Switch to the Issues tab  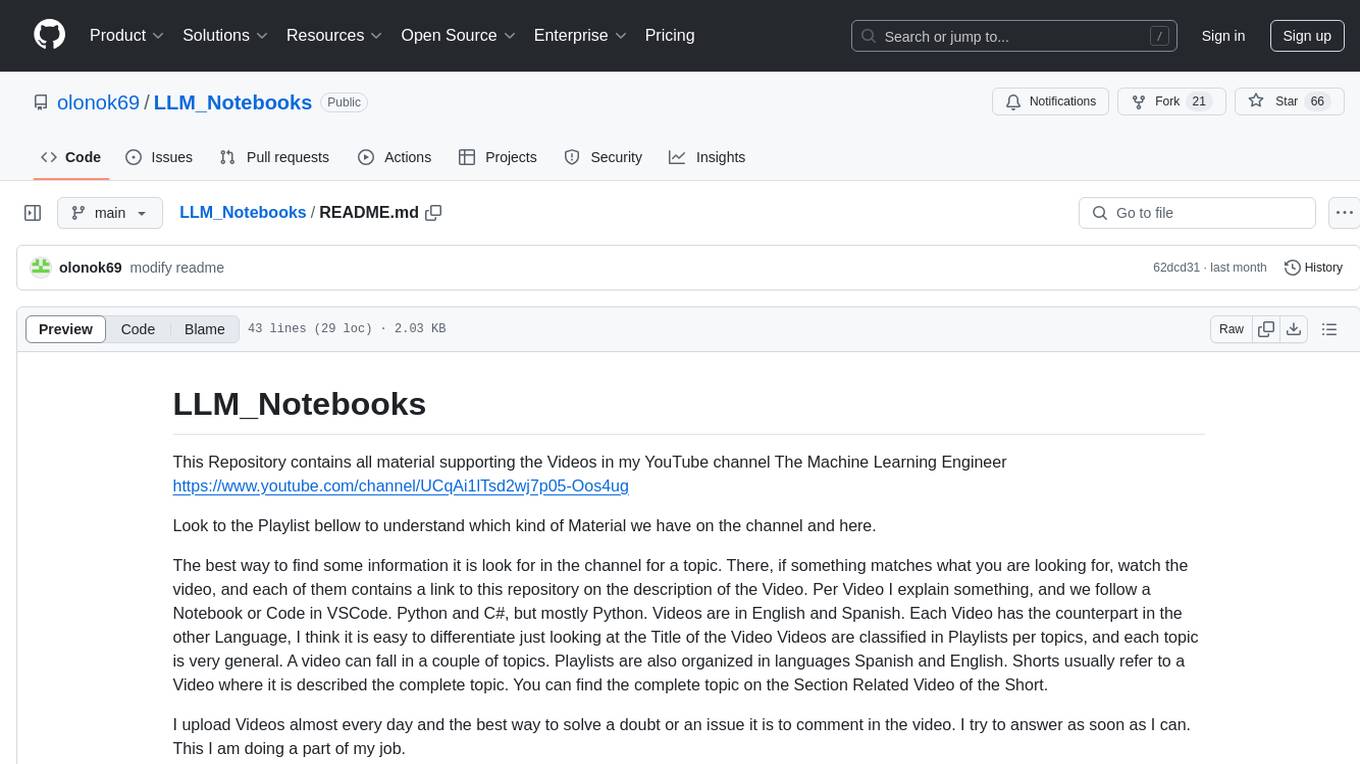pyautogui.click(x=159, y=157)
